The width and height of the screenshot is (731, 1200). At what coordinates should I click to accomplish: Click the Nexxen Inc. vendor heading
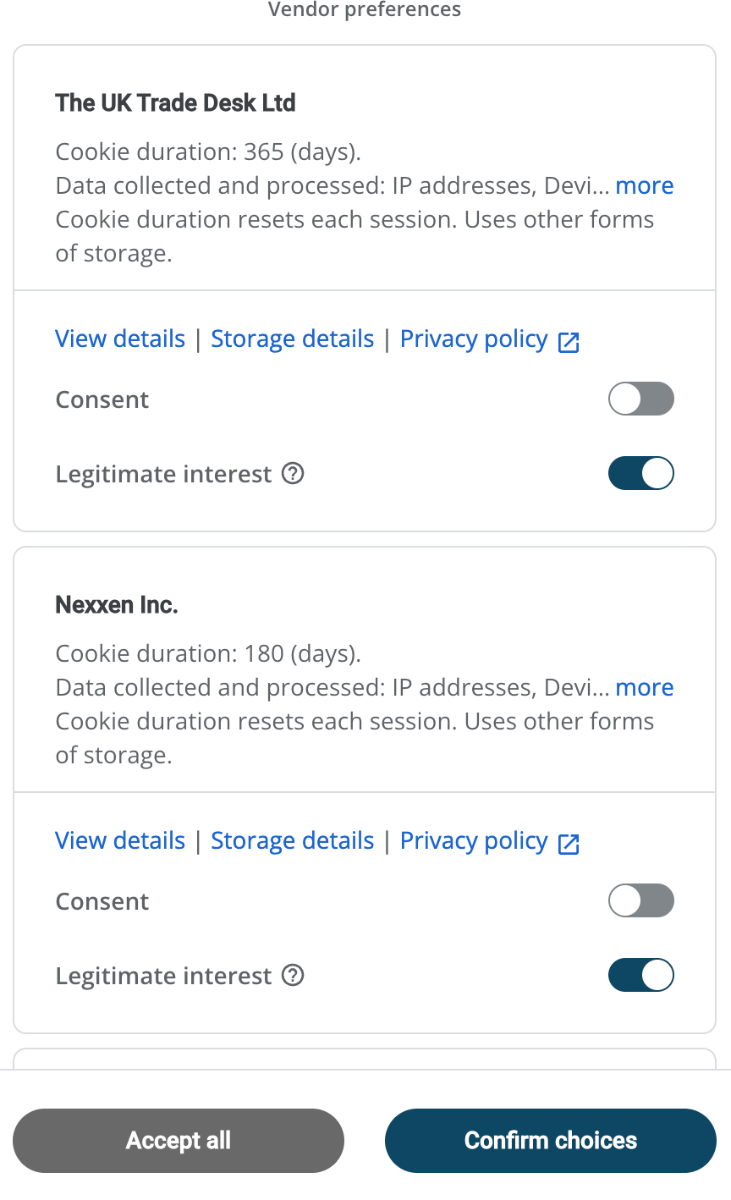[x=116, y=605]
